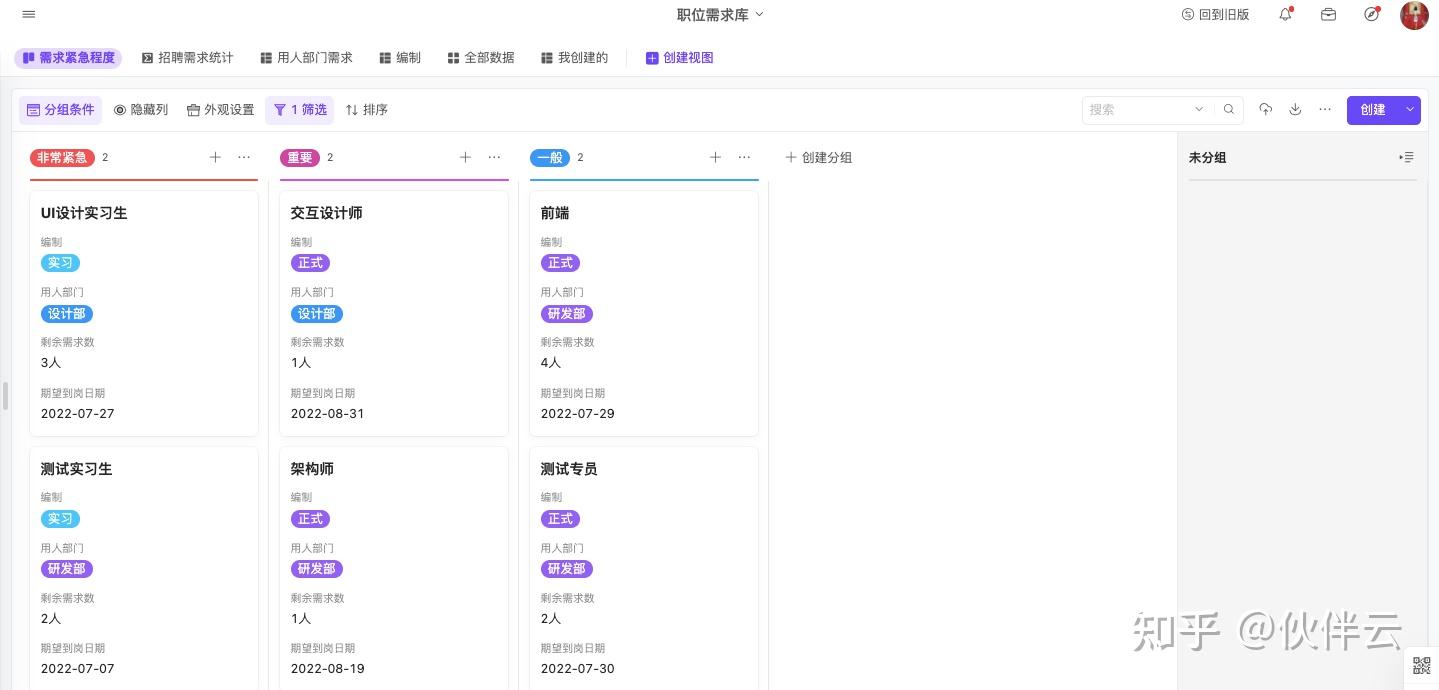
Task: Click the left sidebar collapse handle
Action: [x=5, y=395]
